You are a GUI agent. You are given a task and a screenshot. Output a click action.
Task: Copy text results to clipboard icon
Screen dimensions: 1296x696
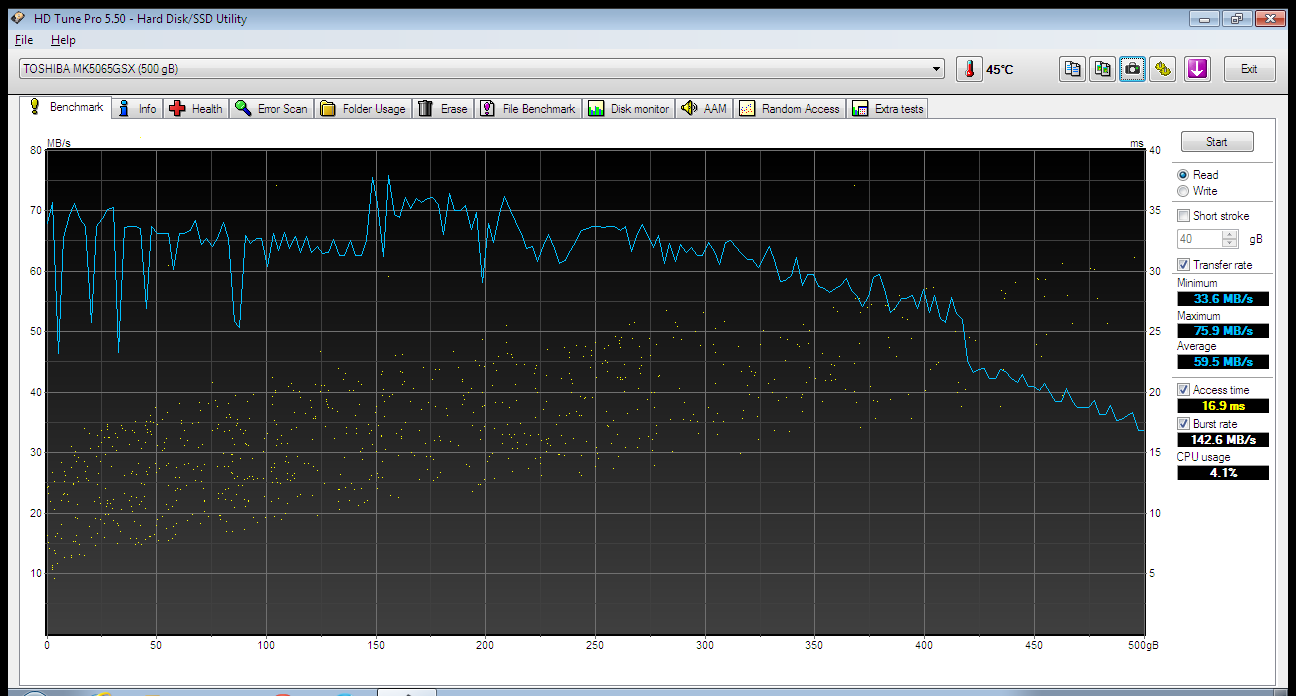coord(1073,69)
